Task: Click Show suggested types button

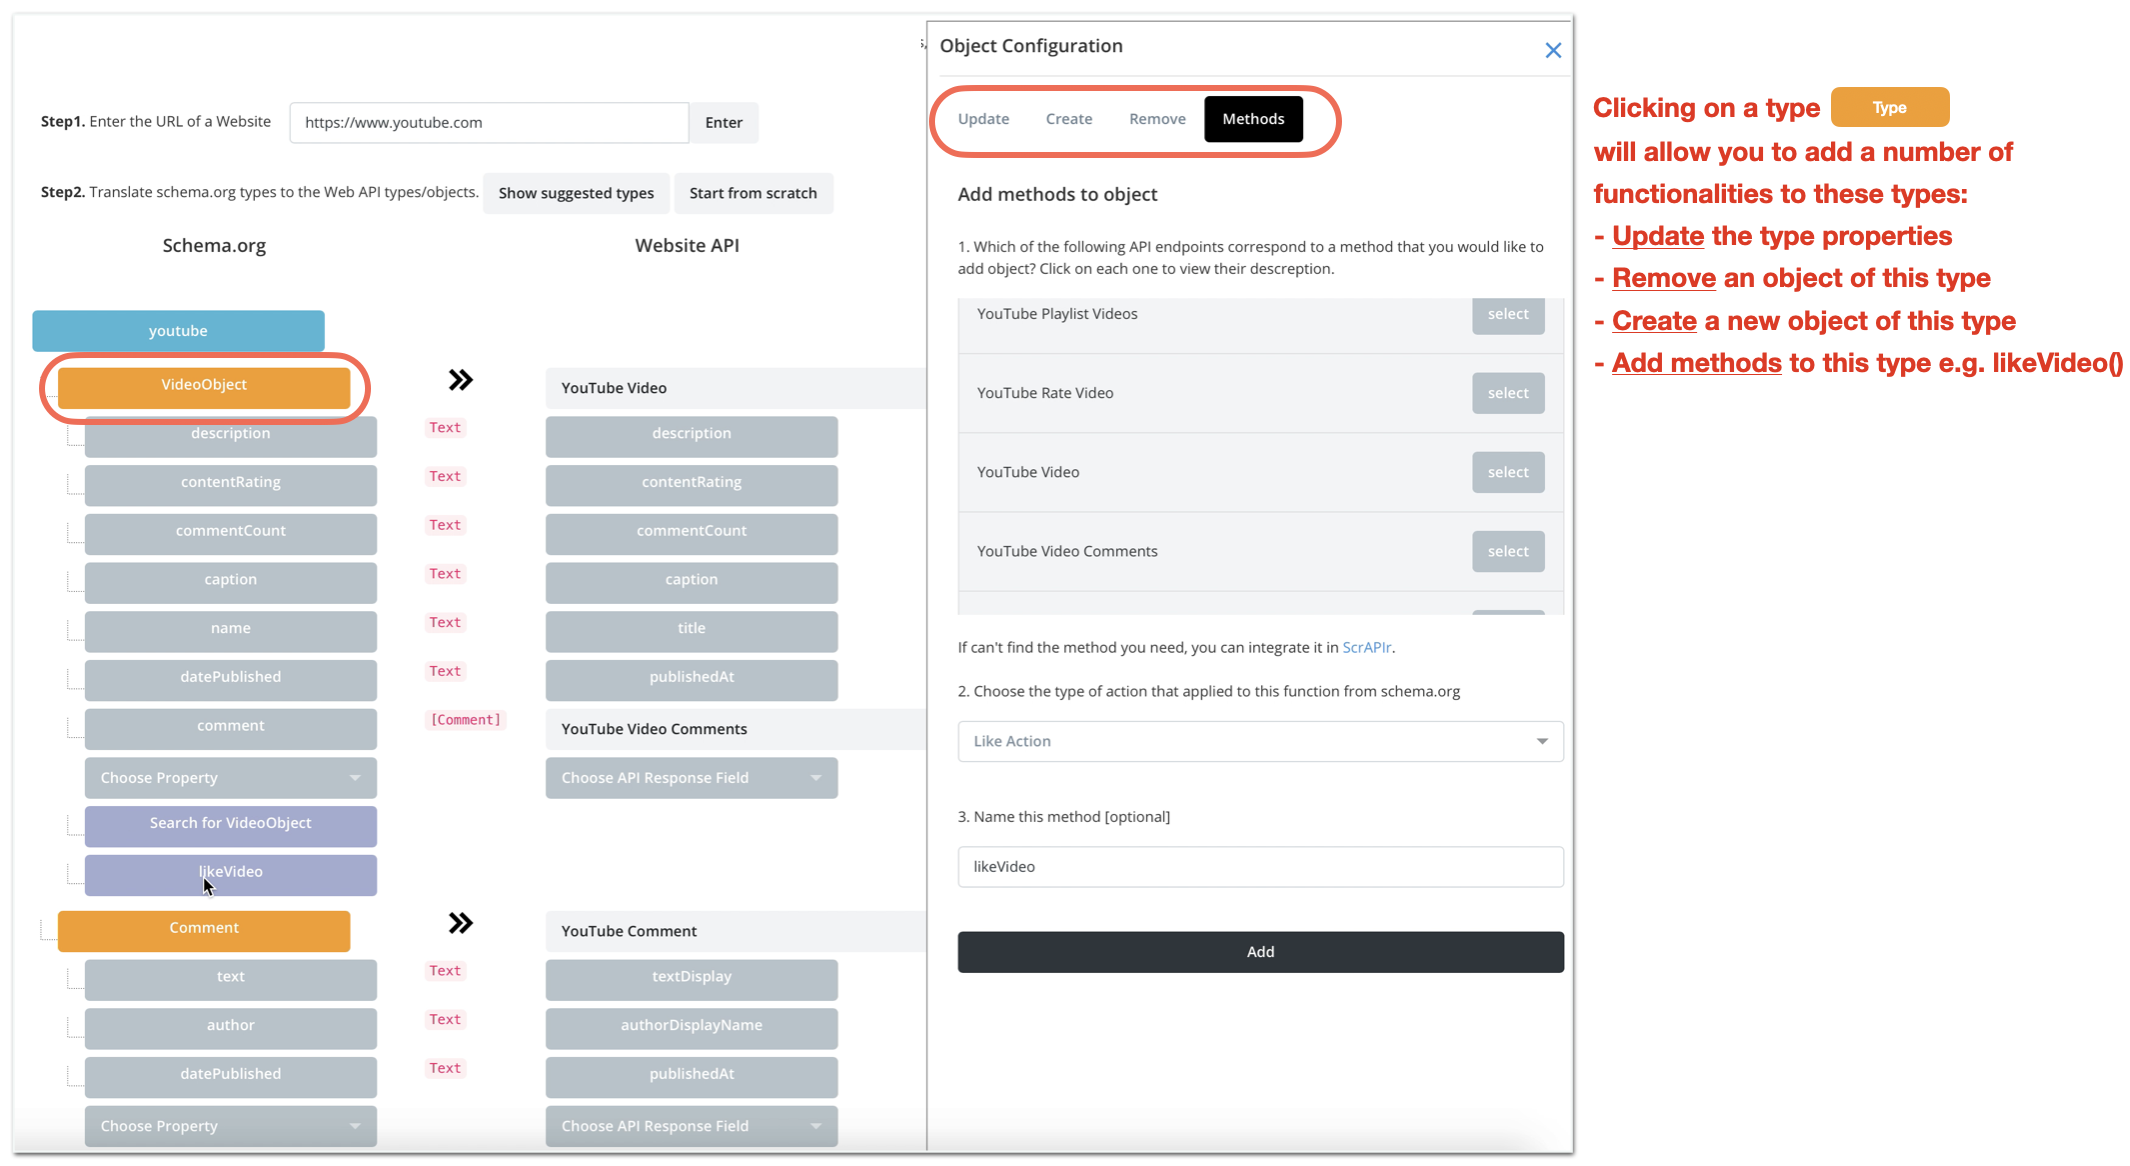Action: pyautogui.click(x=576, y=193)
